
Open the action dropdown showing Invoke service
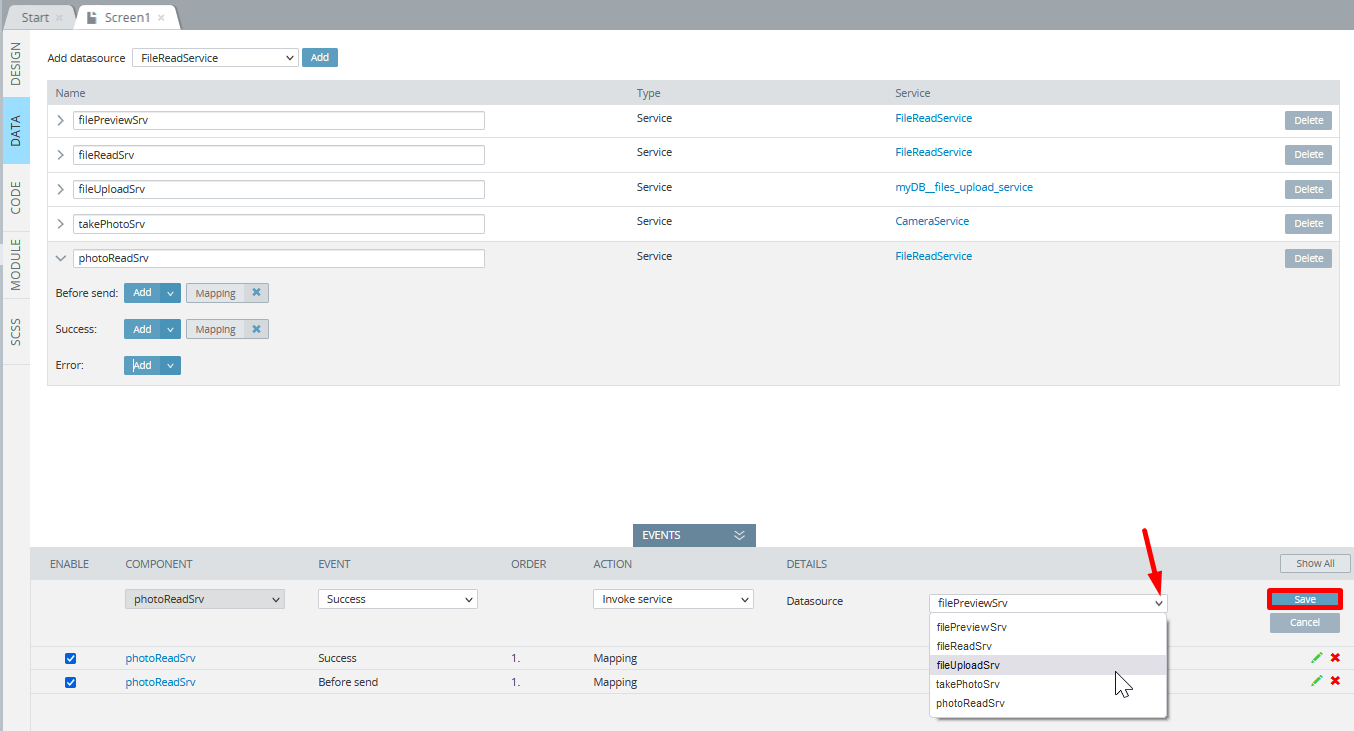pyautogui.click(x=673, y=599)
